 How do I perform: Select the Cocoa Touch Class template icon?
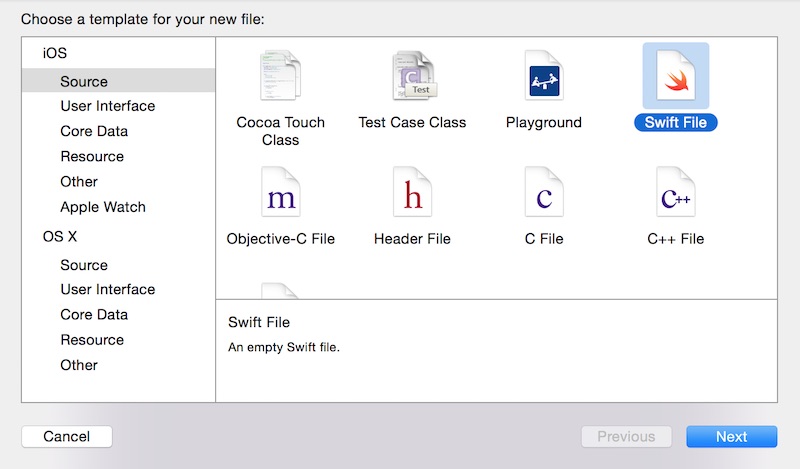point(280,77)
